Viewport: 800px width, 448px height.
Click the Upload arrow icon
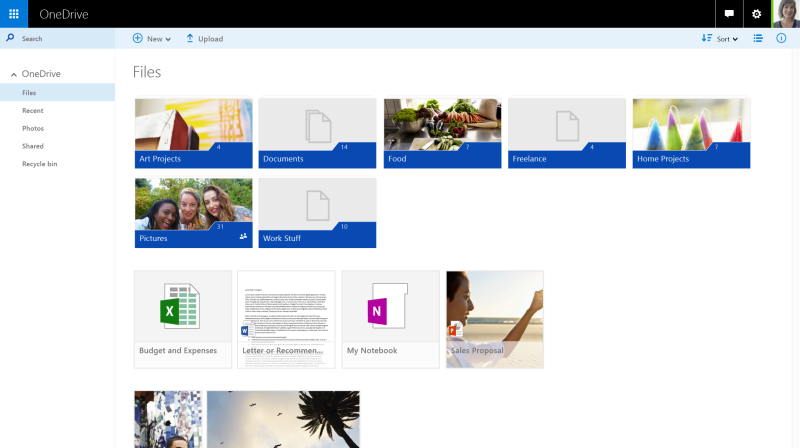tap(190, 38)
